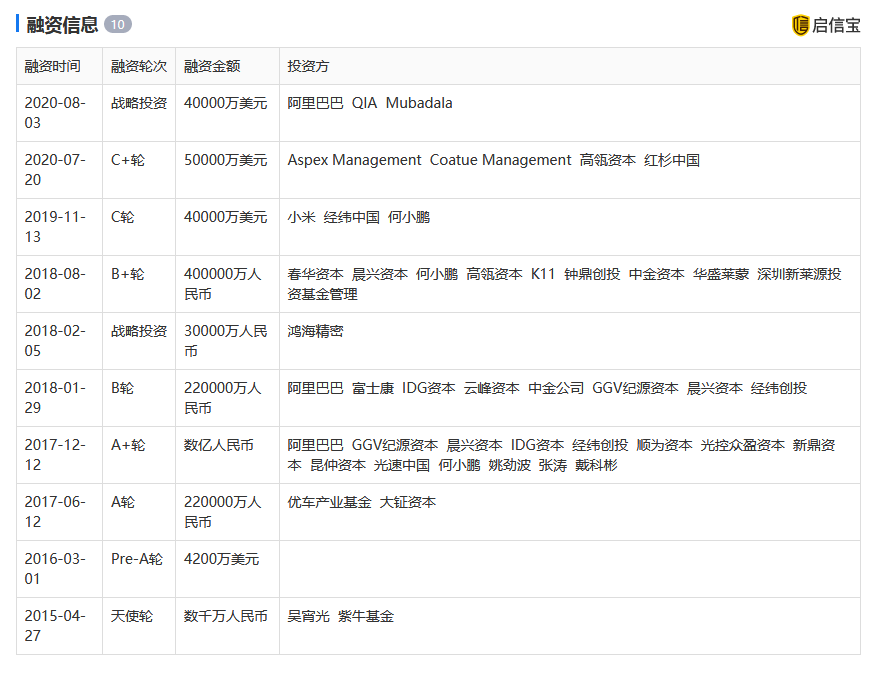Open 昆仲资本 investor link
The width and height of the screenshot is (875, 674).
pyautogui.click(x=338, y=465)
